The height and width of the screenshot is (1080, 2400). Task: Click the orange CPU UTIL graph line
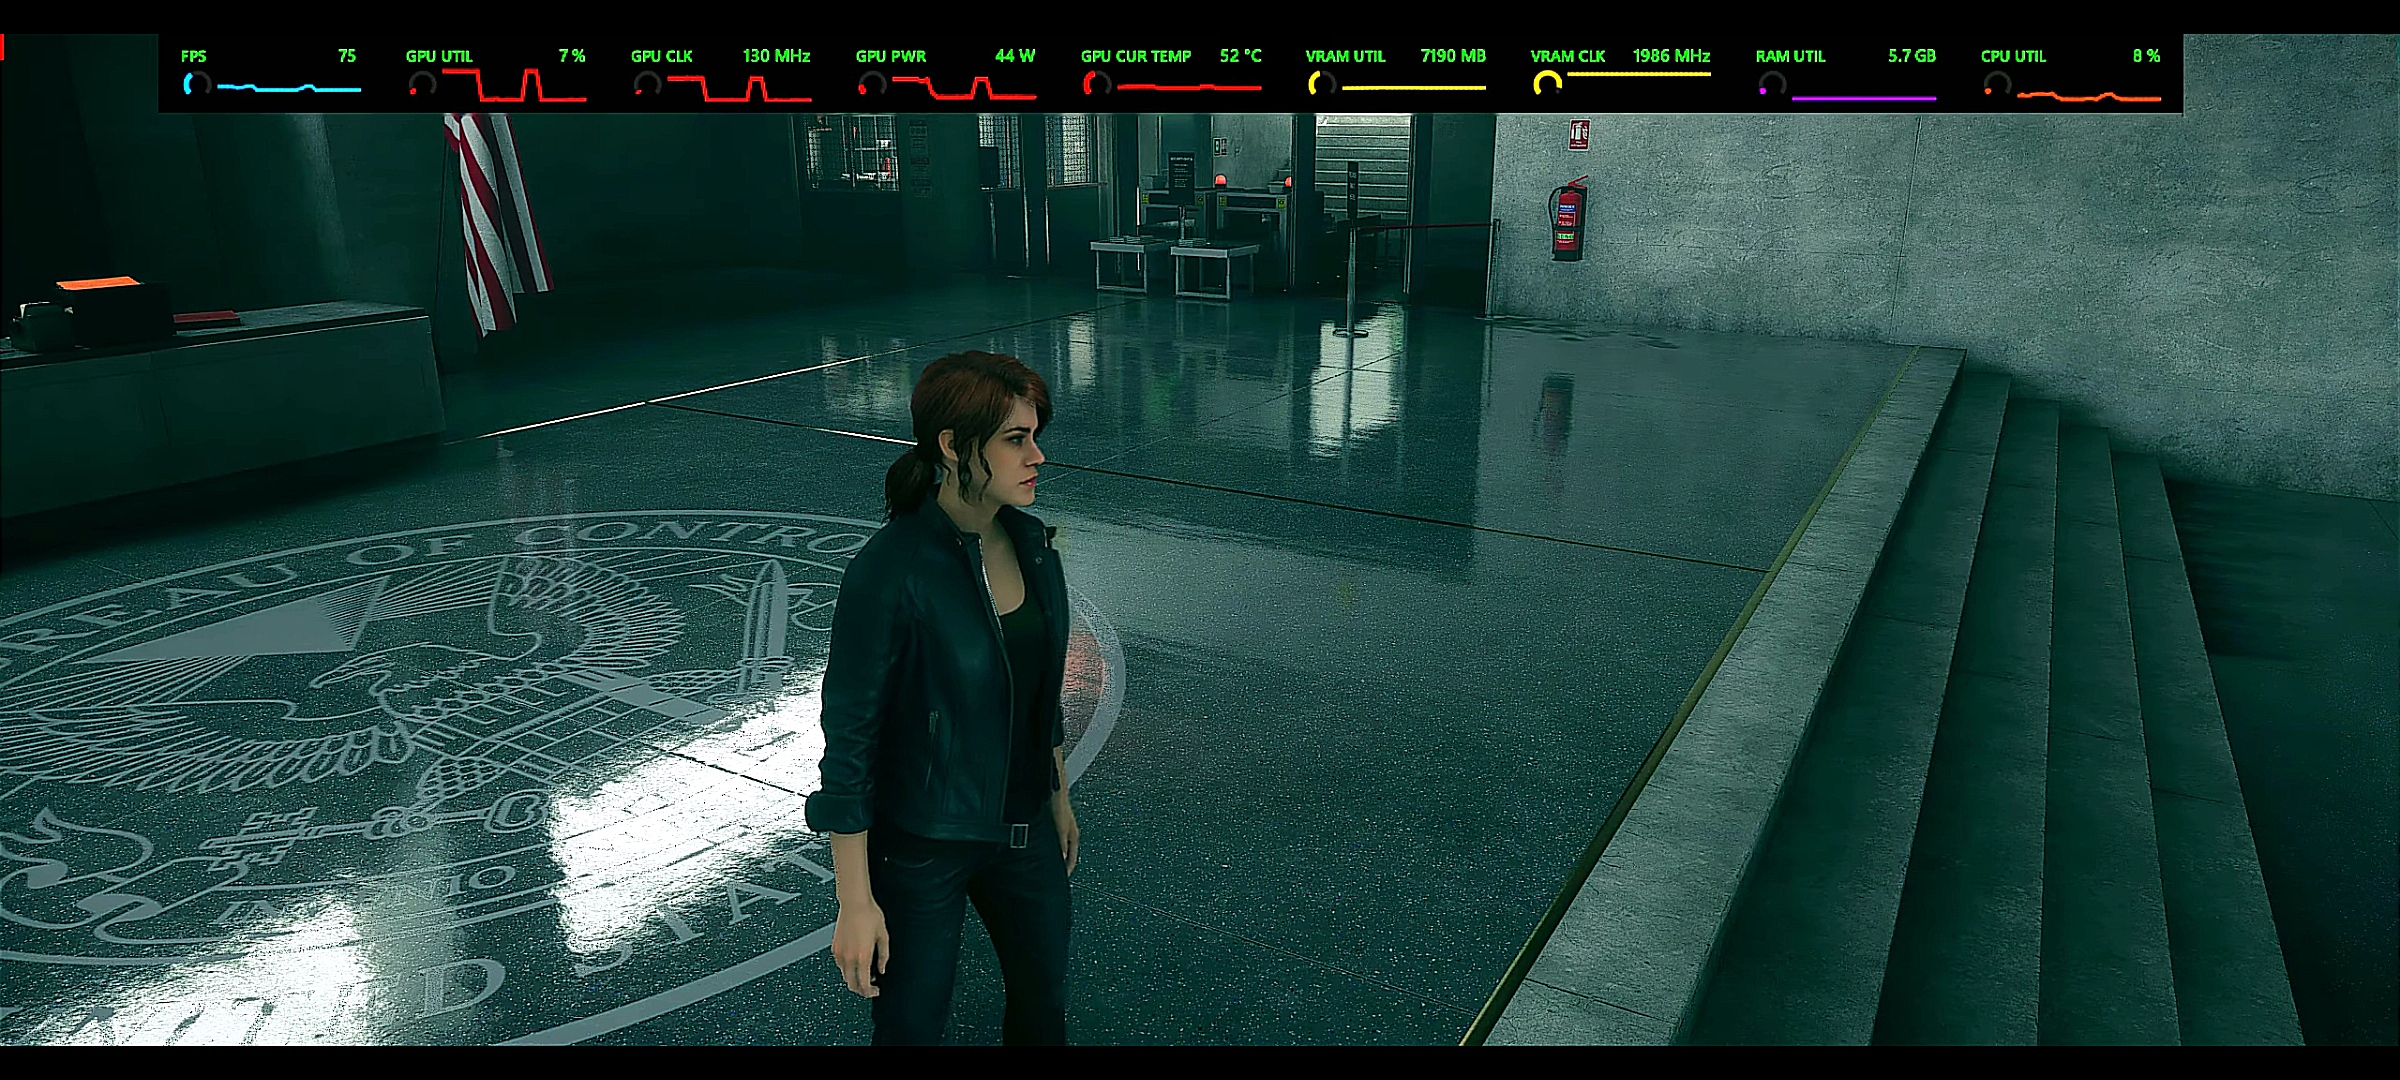tap(2089, 96)
